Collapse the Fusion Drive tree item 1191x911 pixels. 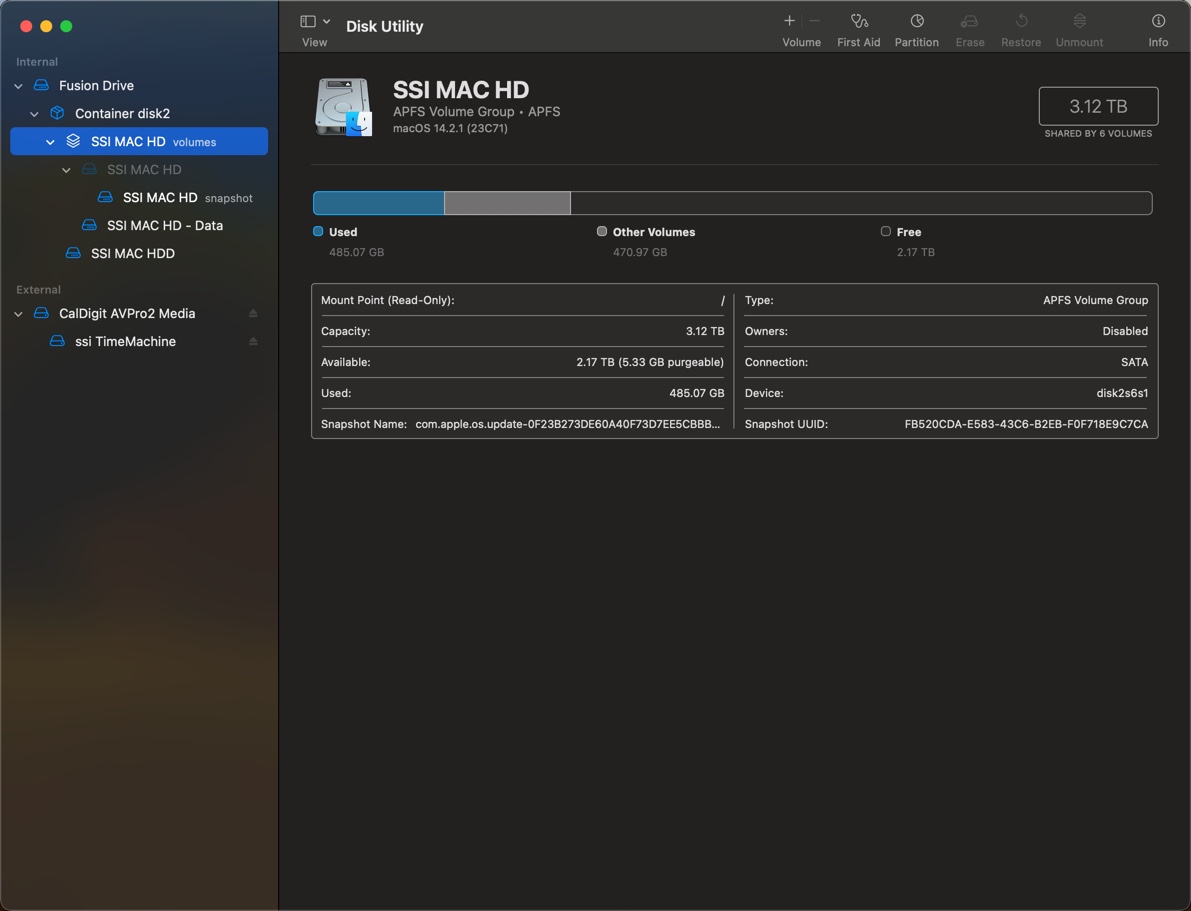coord(18,86)
